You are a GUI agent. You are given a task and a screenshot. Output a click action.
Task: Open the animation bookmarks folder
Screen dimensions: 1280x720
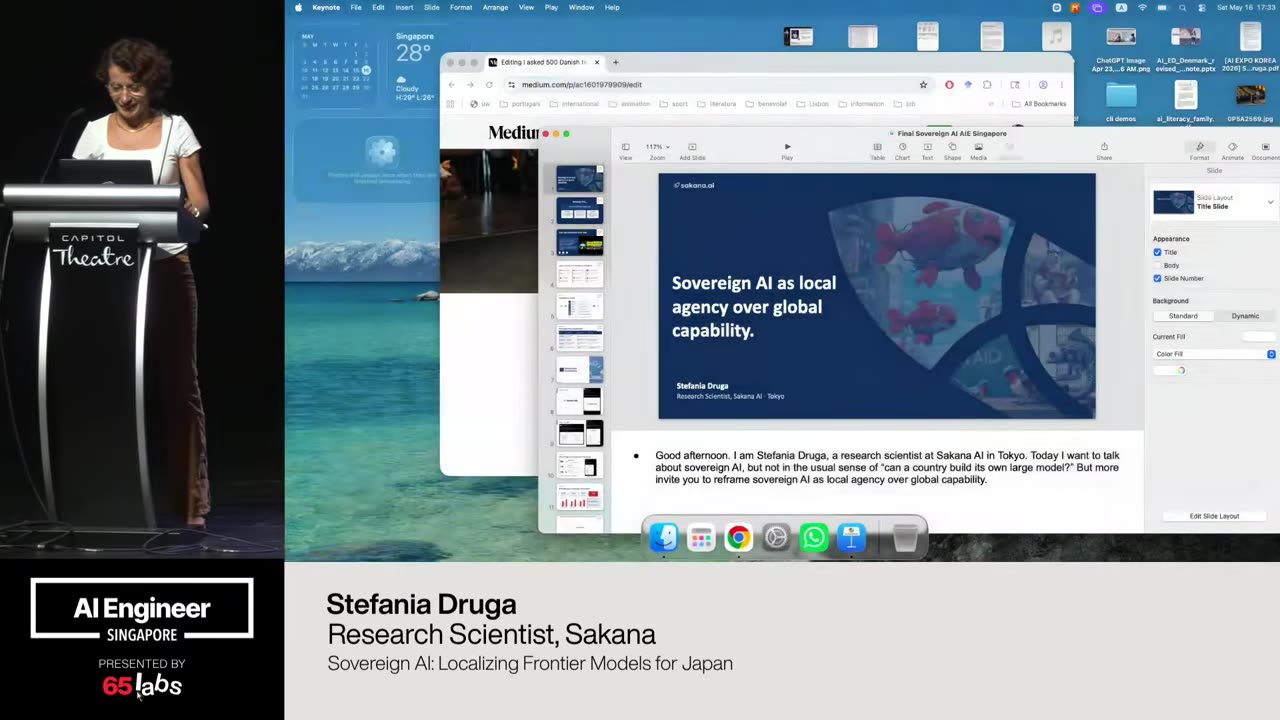pyautogui.click(x=629, y=104)
